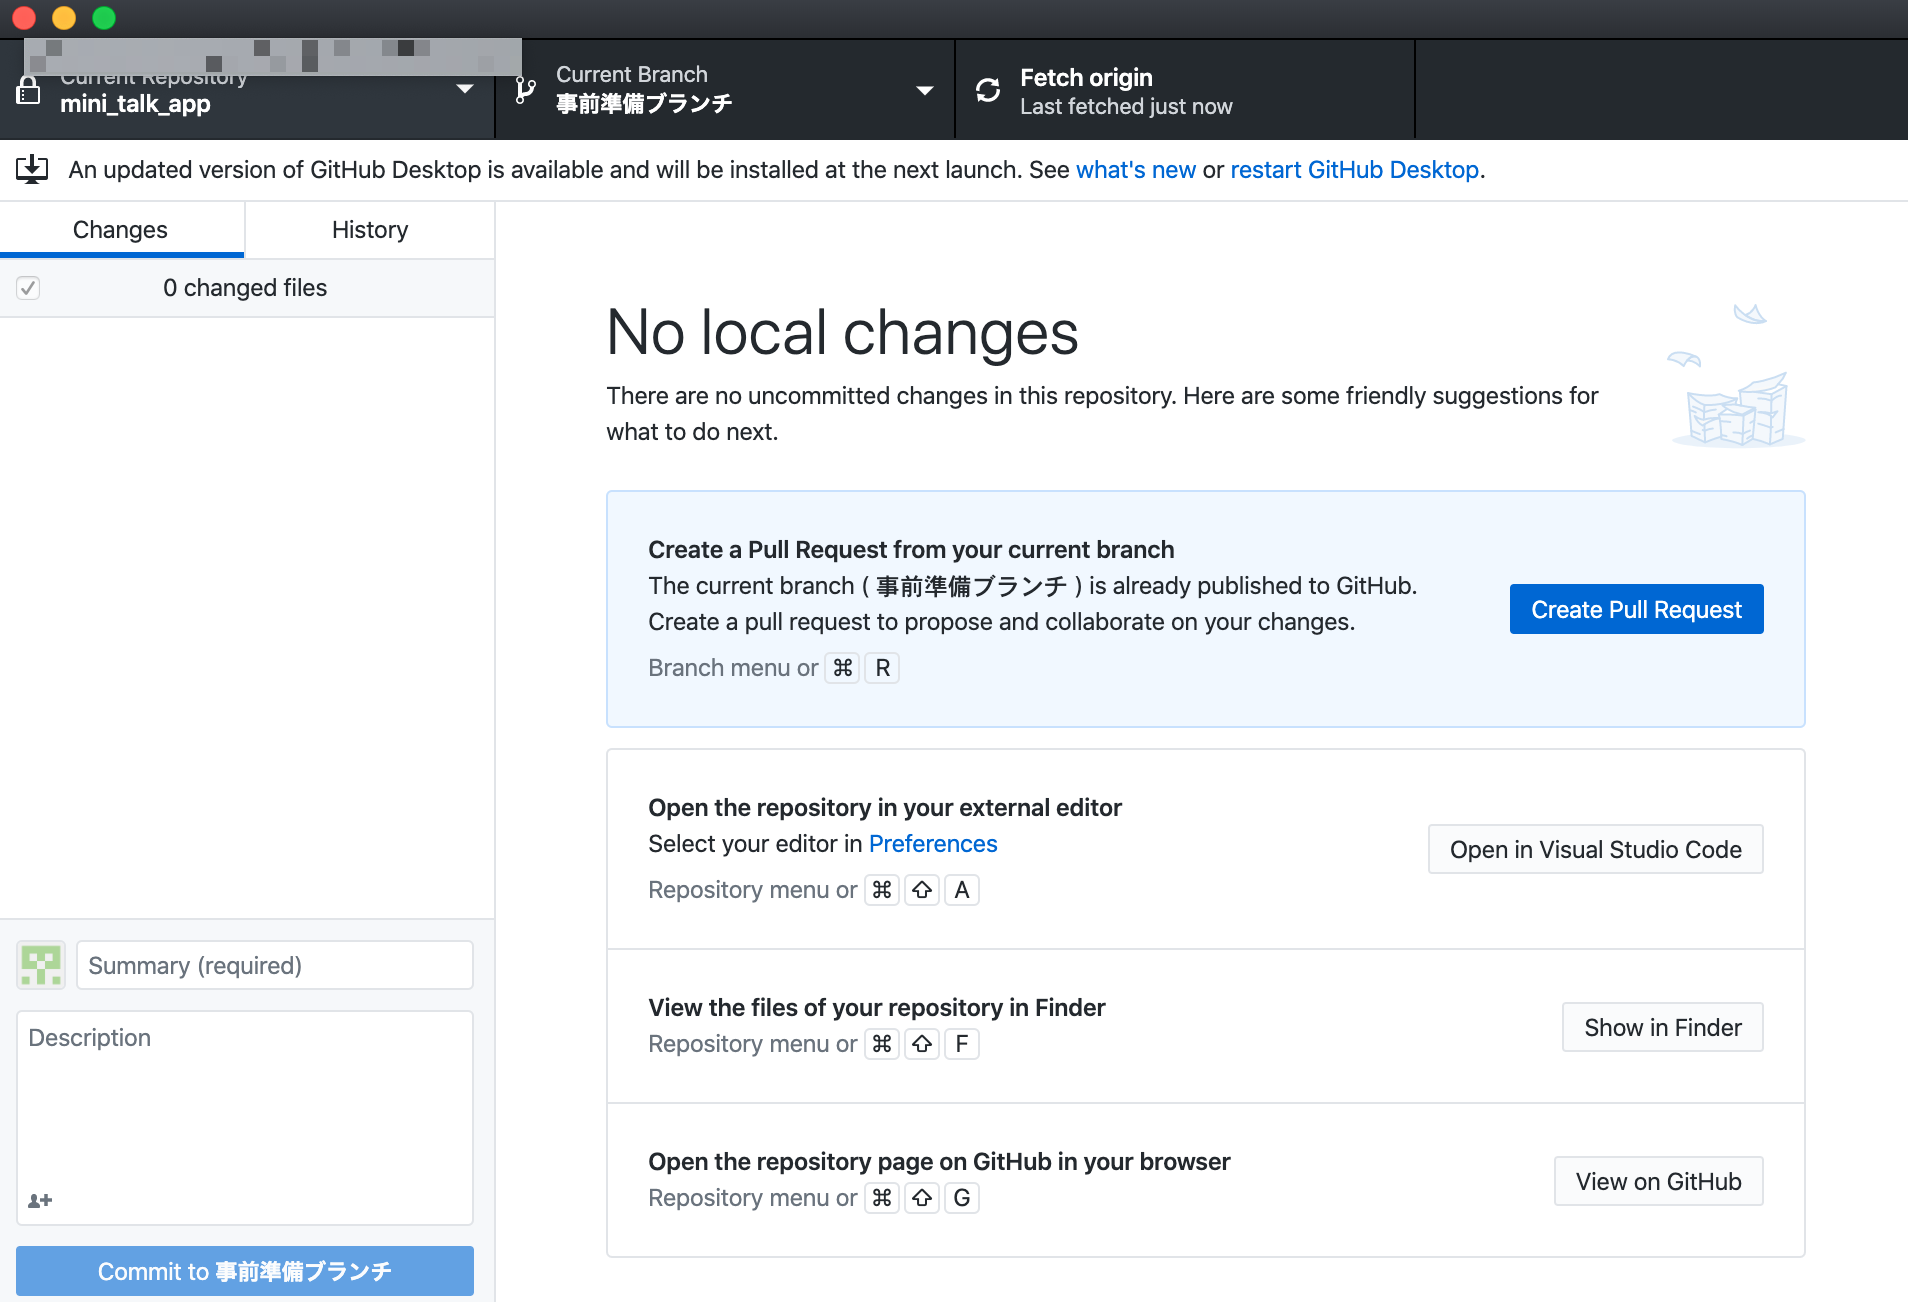Click the Fetch origin sync icon

(x=988, y=90)
